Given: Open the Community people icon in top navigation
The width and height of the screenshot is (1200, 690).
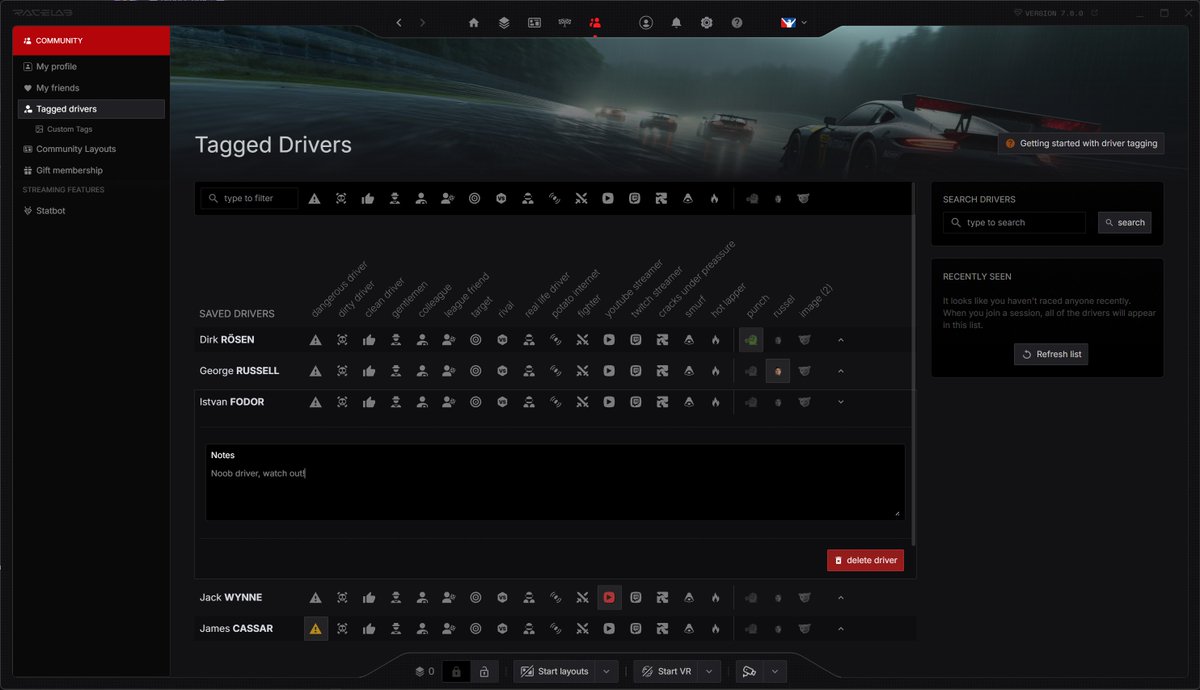Looking at the screenshot, I should tap(595, 22).
